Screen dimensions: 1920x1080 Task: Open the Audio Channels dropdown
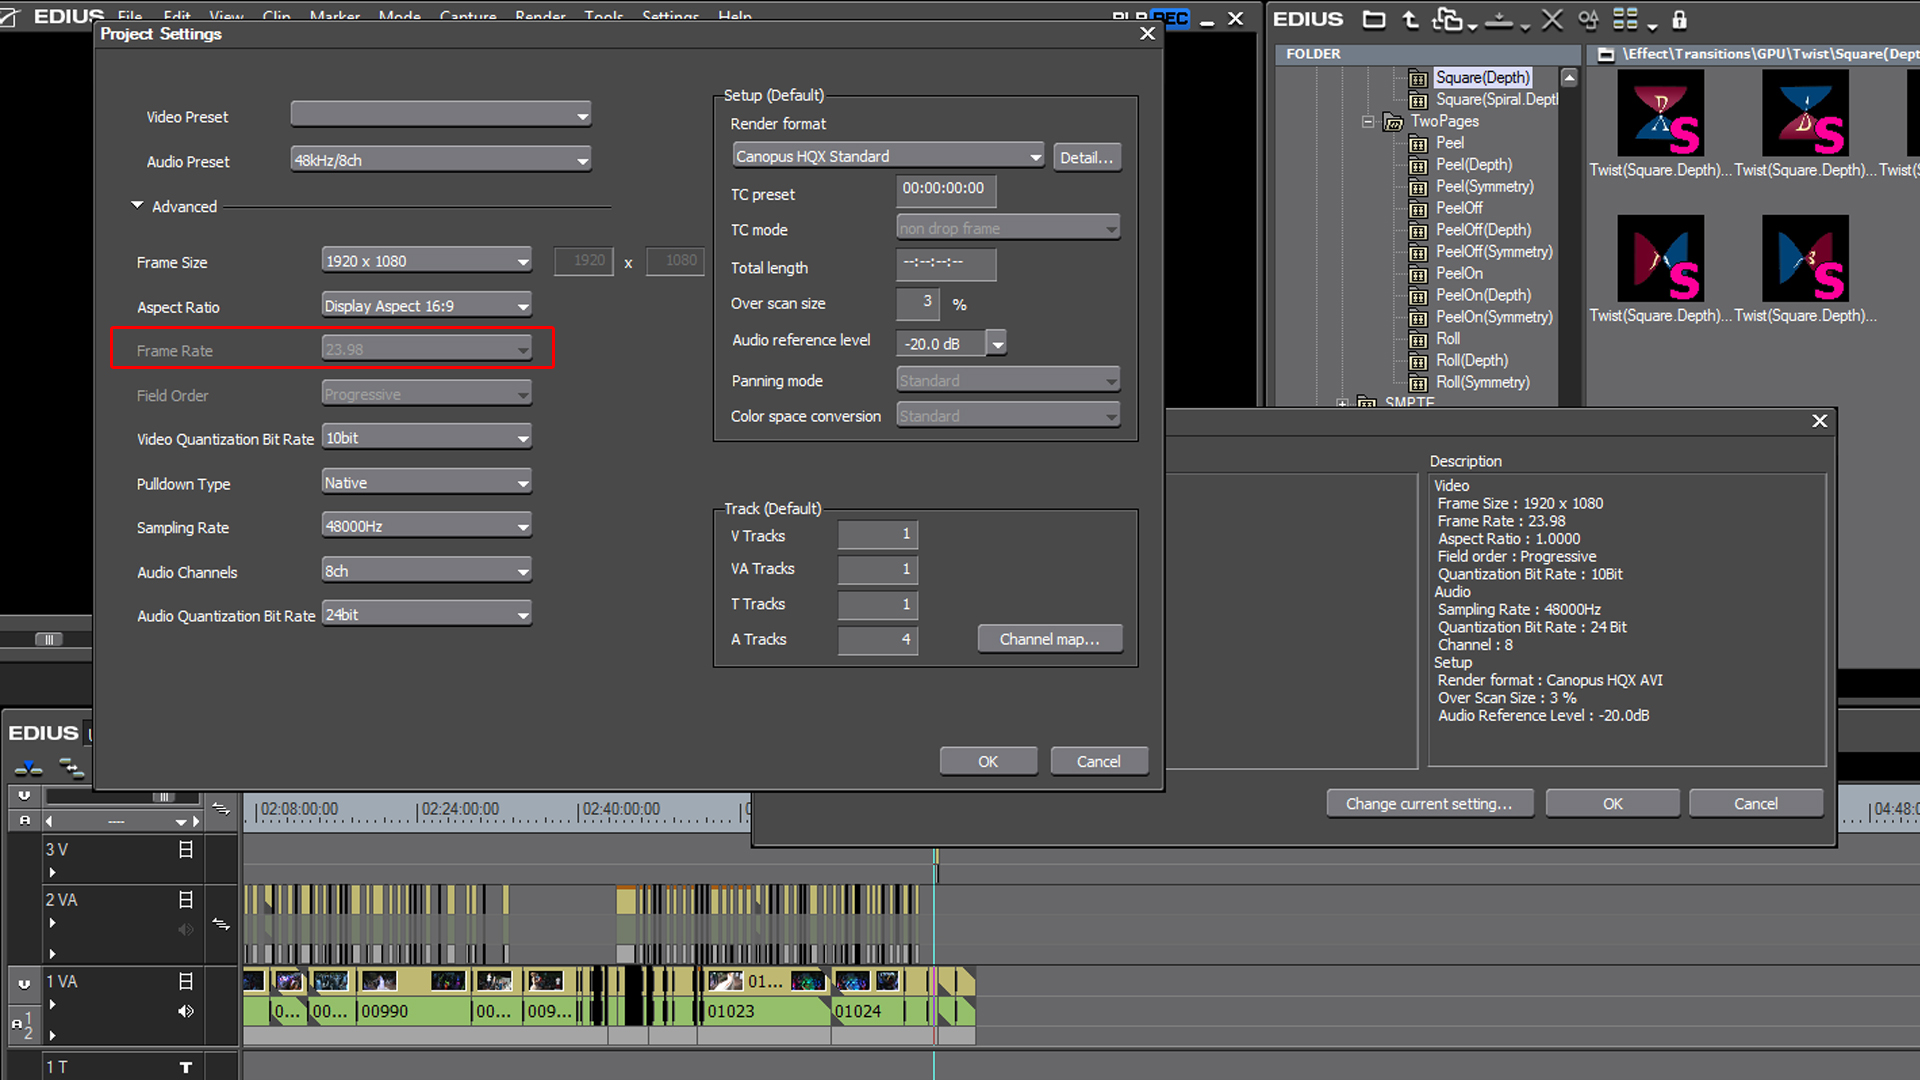[427, 571]
